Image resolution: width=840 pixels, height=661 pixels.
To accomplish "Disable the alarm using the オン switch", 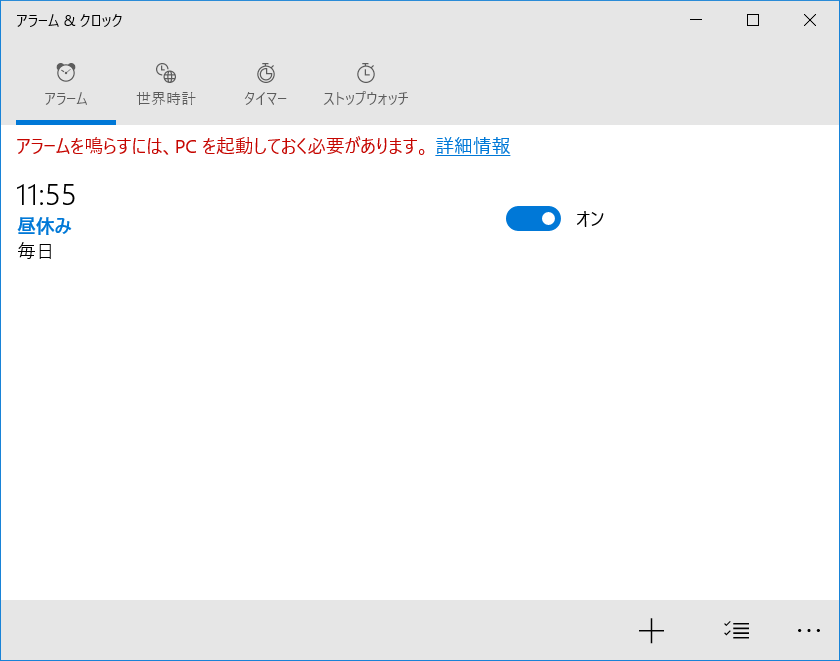I will click(533, 218).
